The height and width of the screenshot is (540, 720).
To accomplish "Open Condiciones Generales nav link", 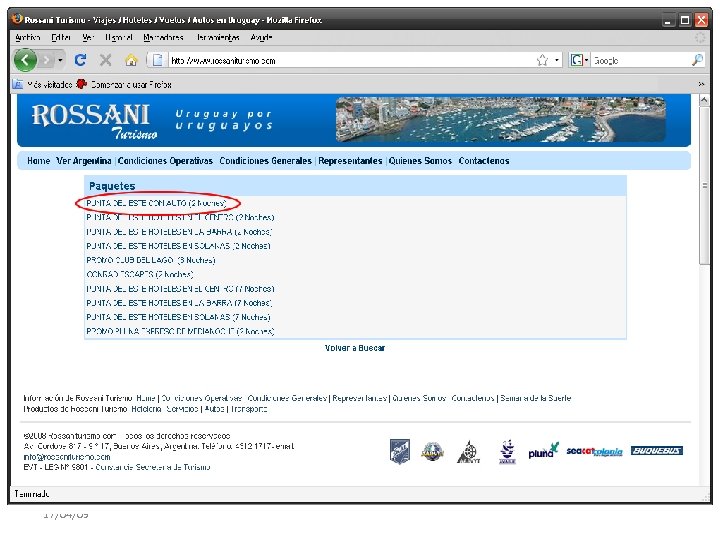I will (265, 161).
